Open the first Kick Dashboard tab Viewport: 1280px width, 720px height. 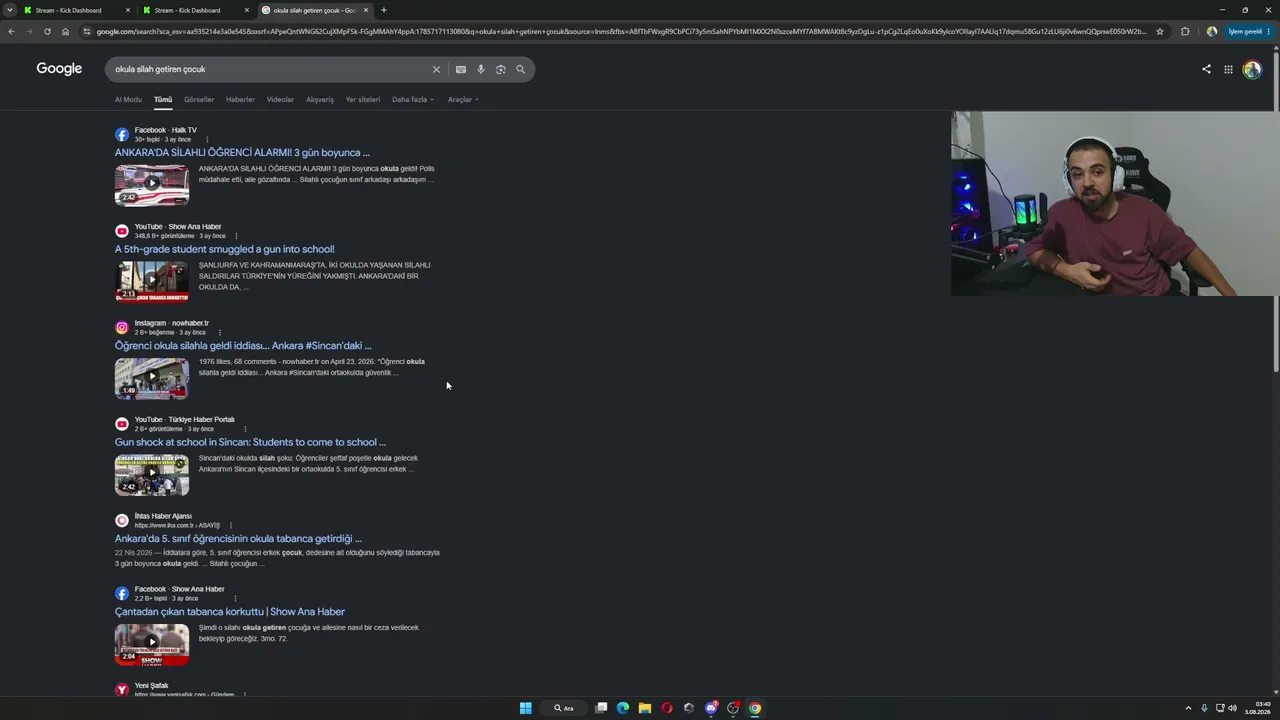point(77,10)
